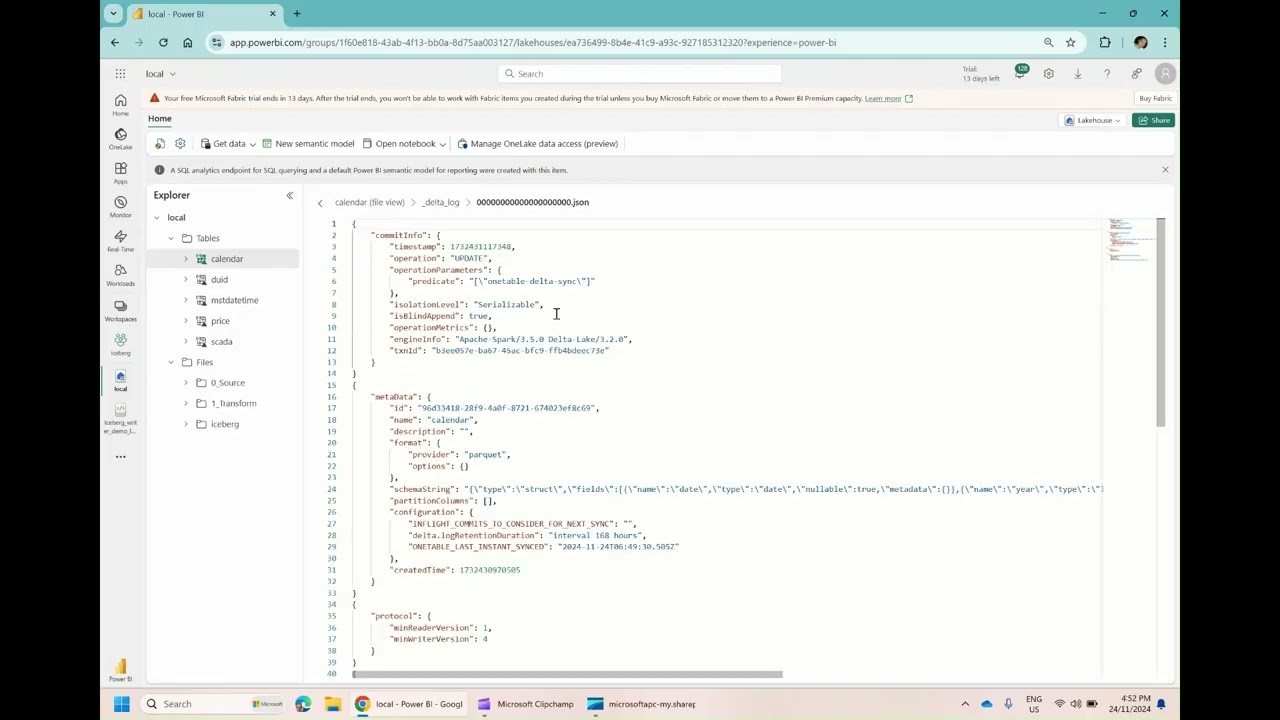1280x720 pixels.
Task: Open the more options ellipsis in left navigation
Action: tap(120, 457)
